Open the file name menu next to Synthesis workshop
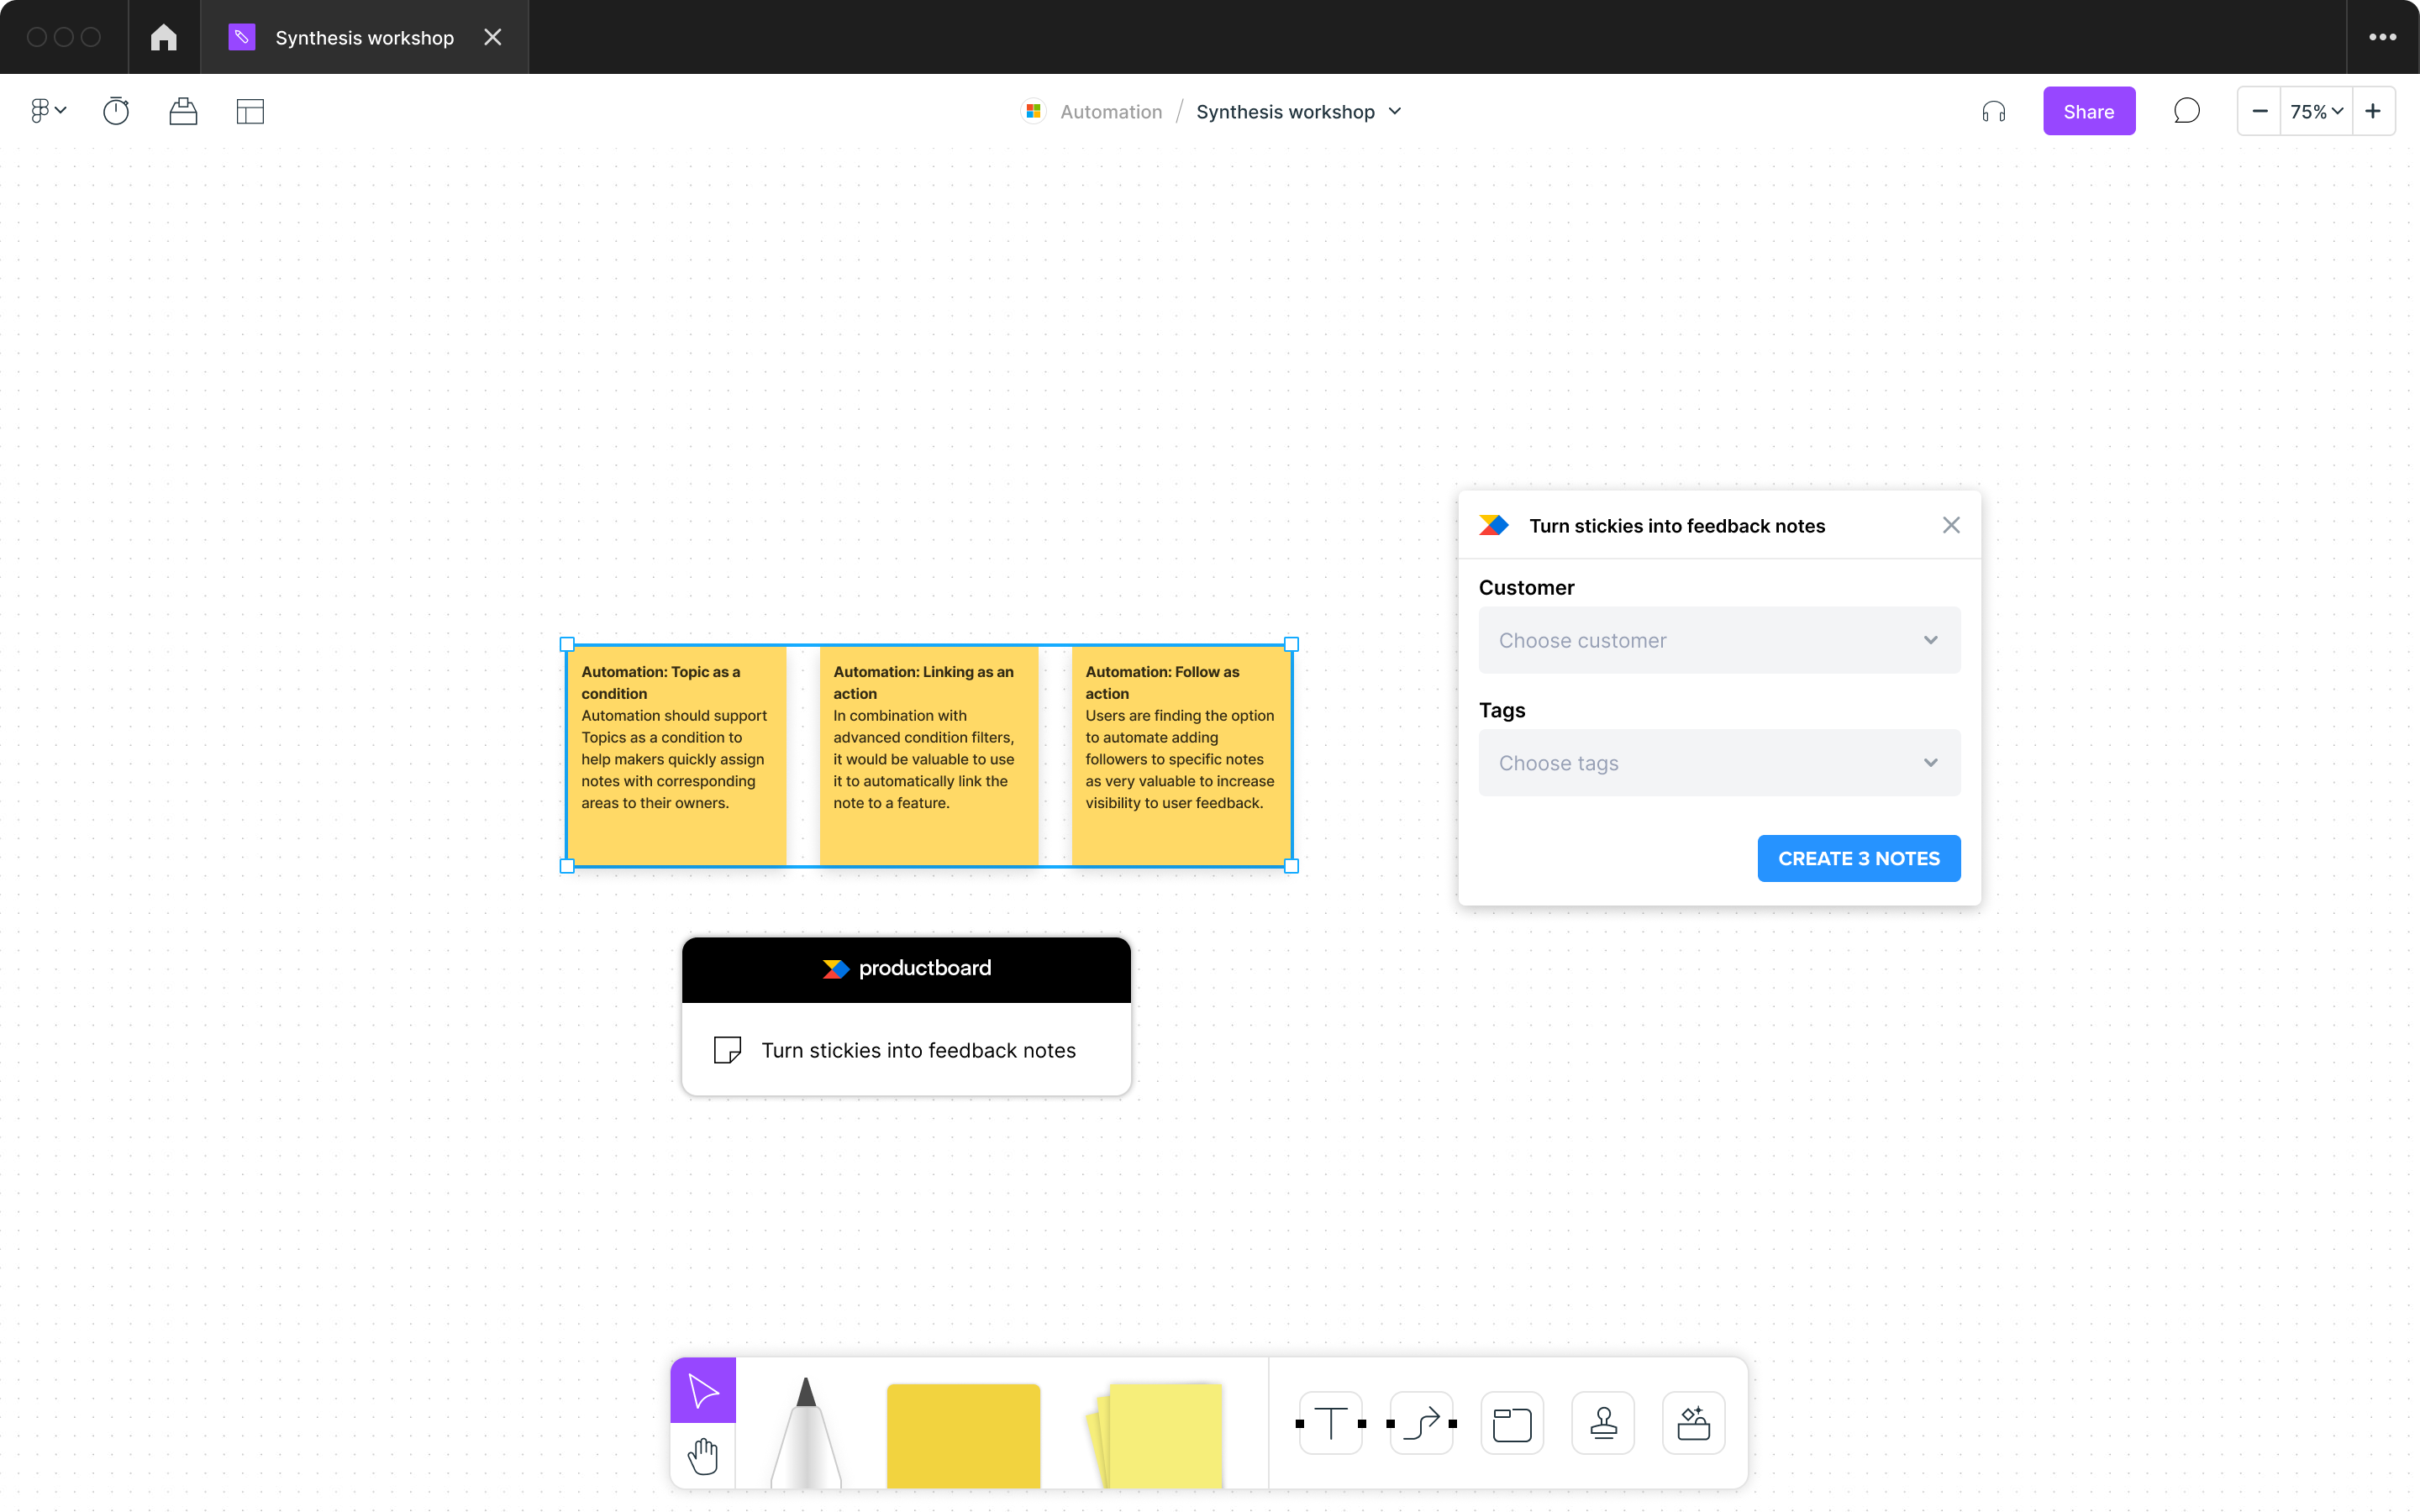Viewport: 2420px width, 1512px height. click(x=1396, y=111)
